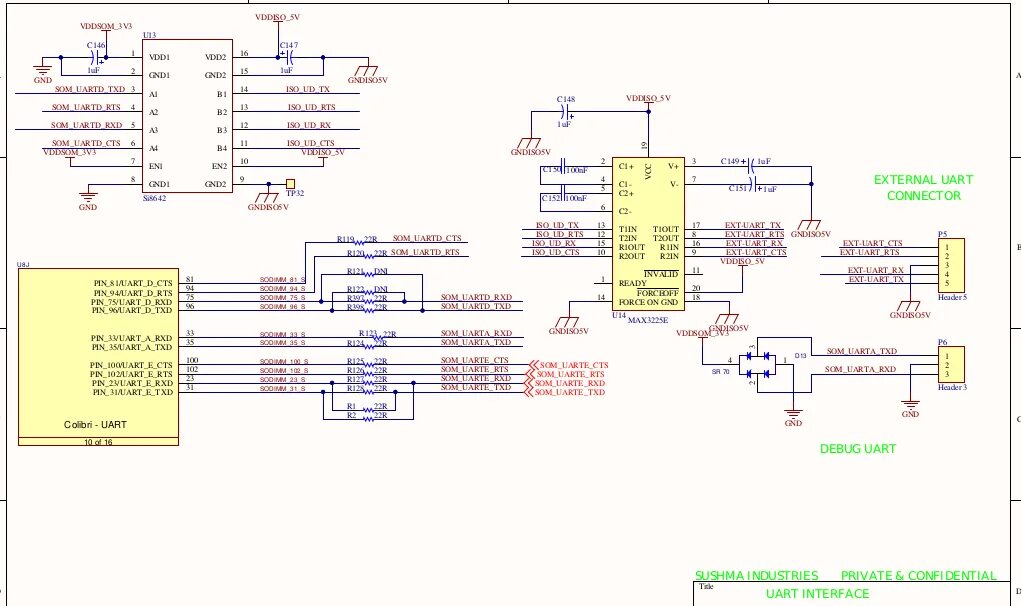Click the red SOM_UARTE_CTS off-sheet port
This screenshot has width=1021, height=606.
[569, 365]
